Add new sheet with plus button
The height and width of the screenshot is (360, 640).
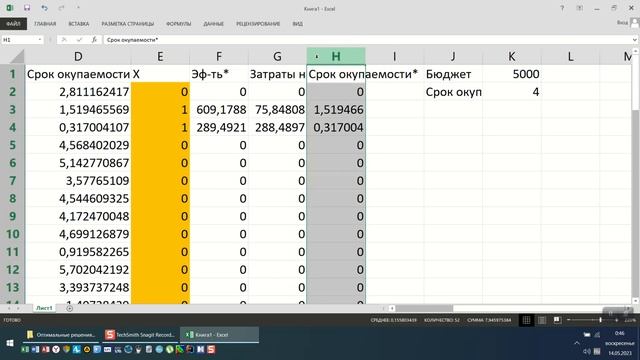point(69,308)
